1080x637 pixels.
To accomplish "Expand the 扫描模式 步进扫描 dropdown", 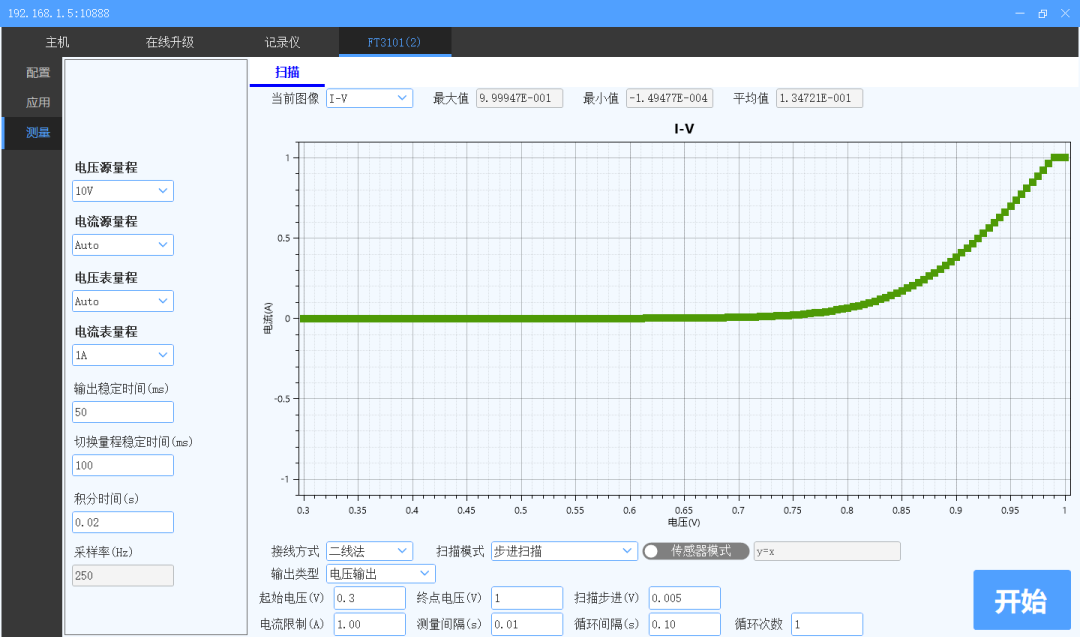I will (563, 551).
